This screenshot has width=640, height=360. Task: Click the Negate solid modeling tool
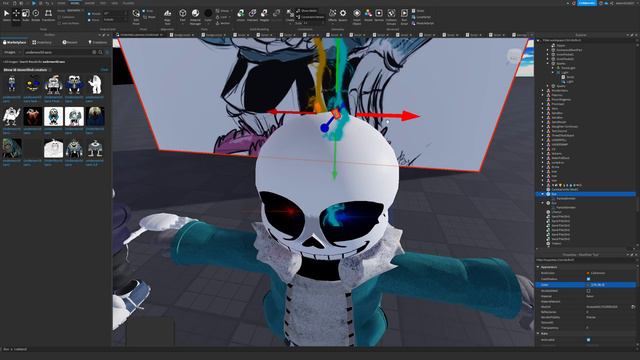click(264, 16)
